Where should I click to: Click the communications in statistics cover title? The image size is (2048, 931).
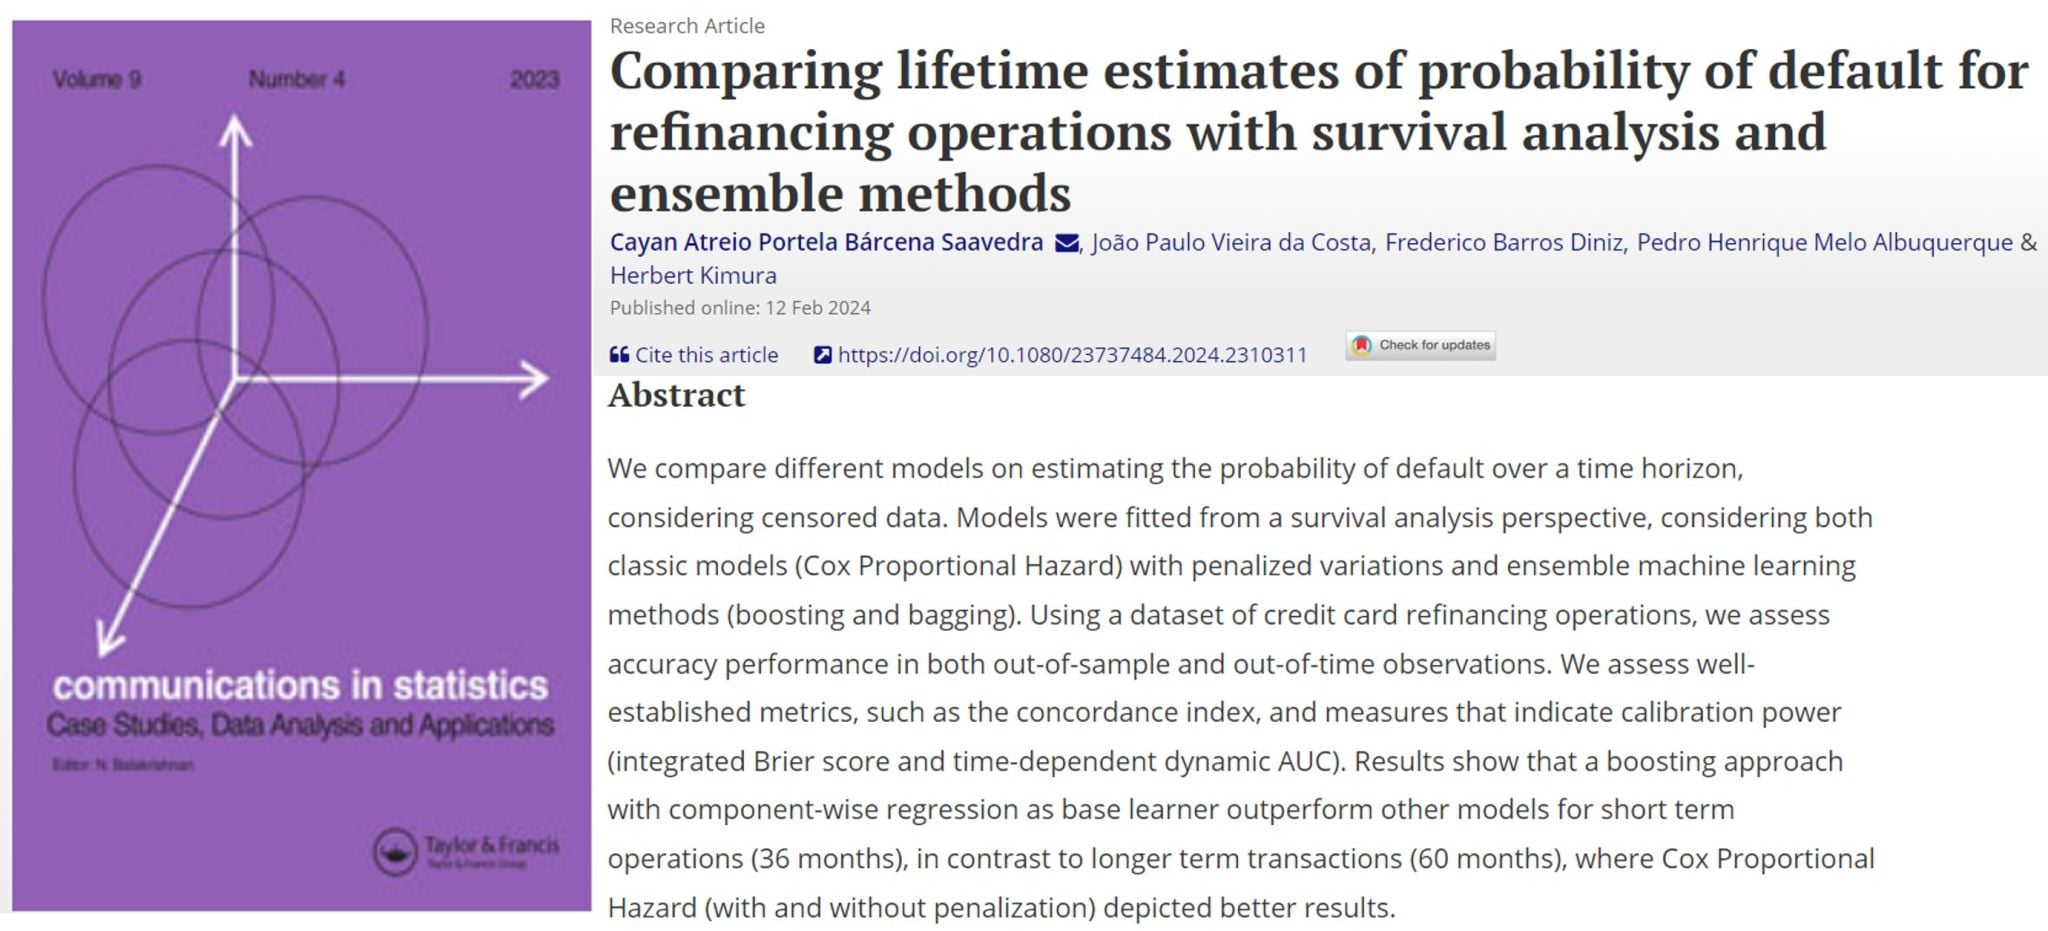click(x=300, y=685)
